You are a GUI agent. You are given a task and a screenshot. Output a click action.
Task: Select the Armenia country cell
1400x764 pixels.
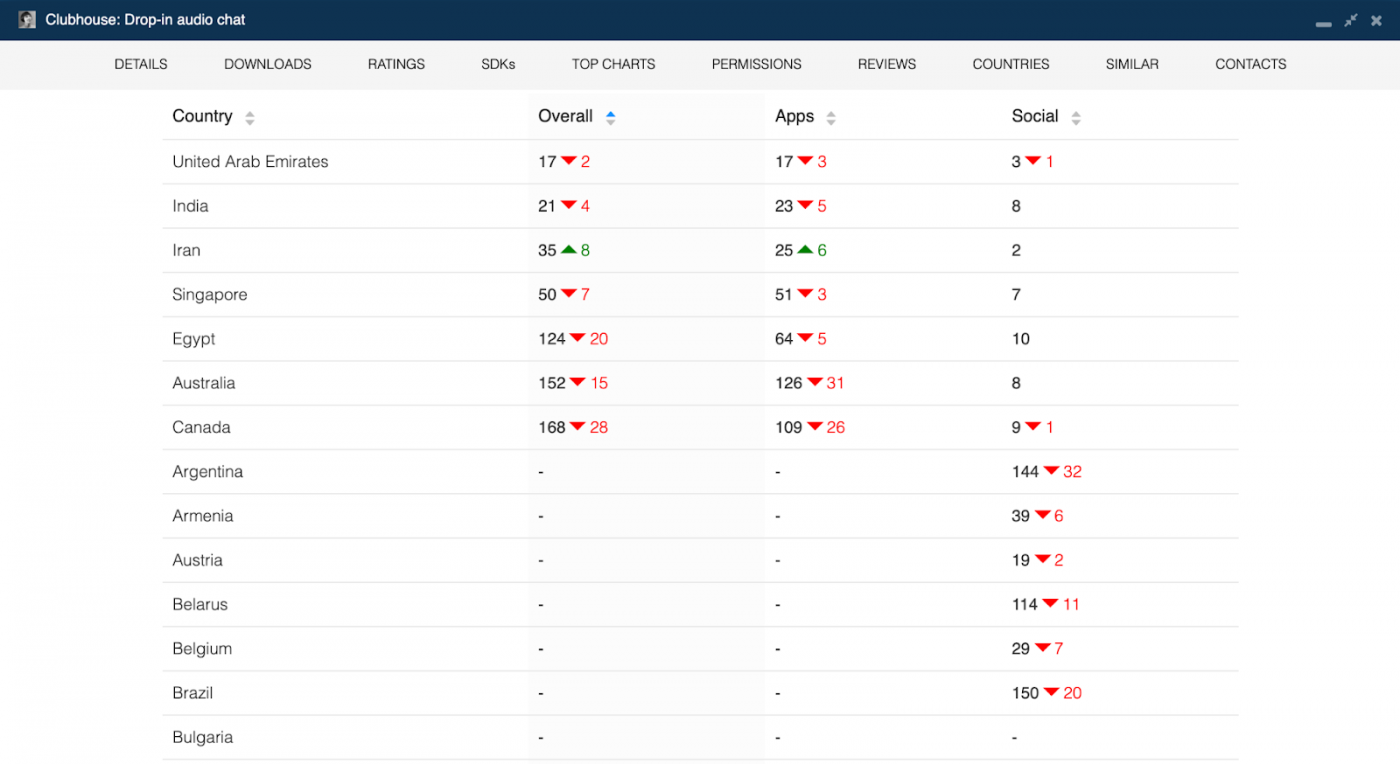click(203, 516)
